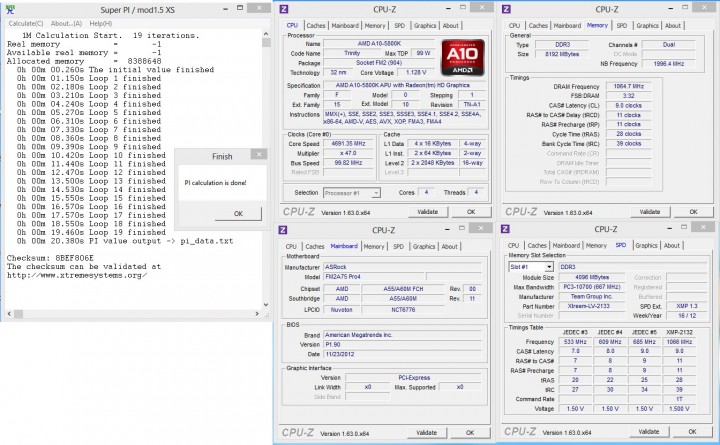
Task: Switch to About tab in CPU window
Action: coord(450,26)
